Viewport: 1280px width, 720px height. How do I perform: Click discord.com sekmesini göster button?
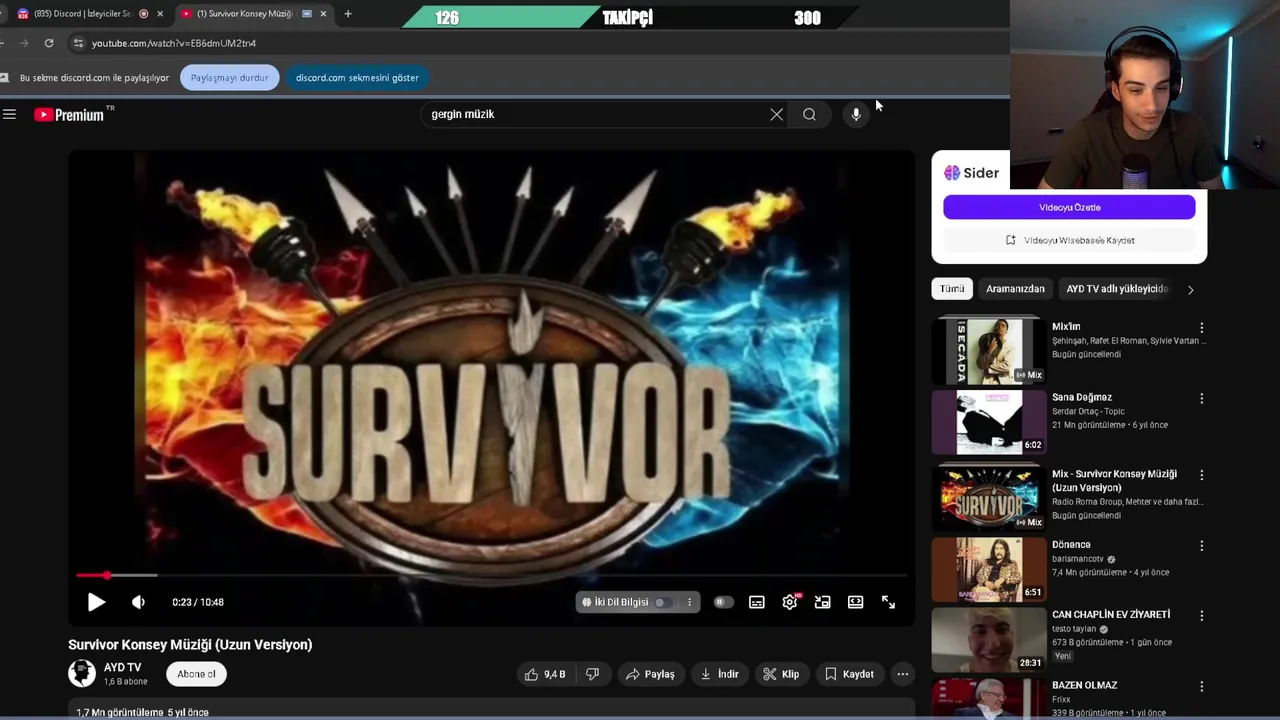point(357,77)
